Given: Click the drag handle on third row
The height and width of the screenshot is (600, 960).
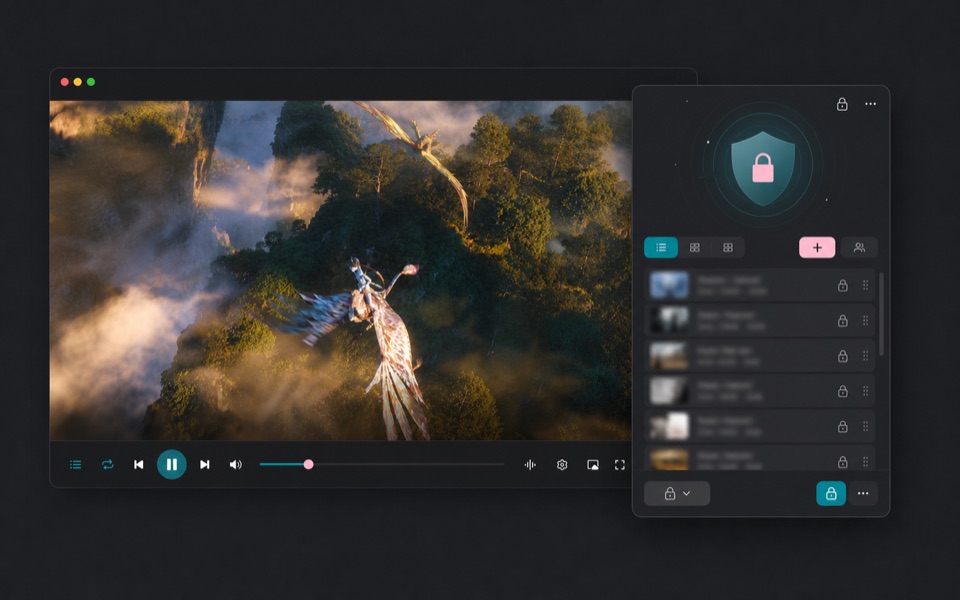Looking at the screenshot, I should [x=866, y=356].
